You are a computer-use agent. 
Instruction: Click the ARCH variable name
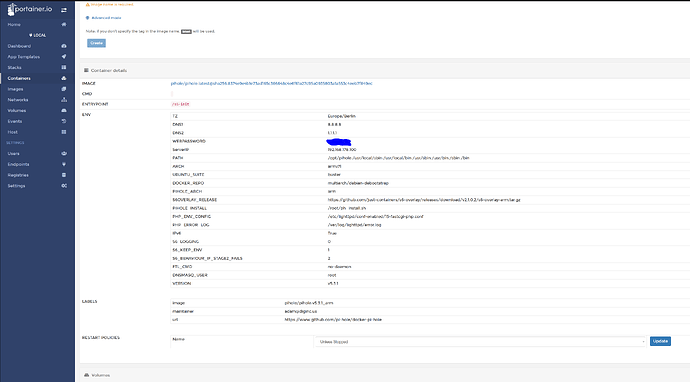point(178,166)
